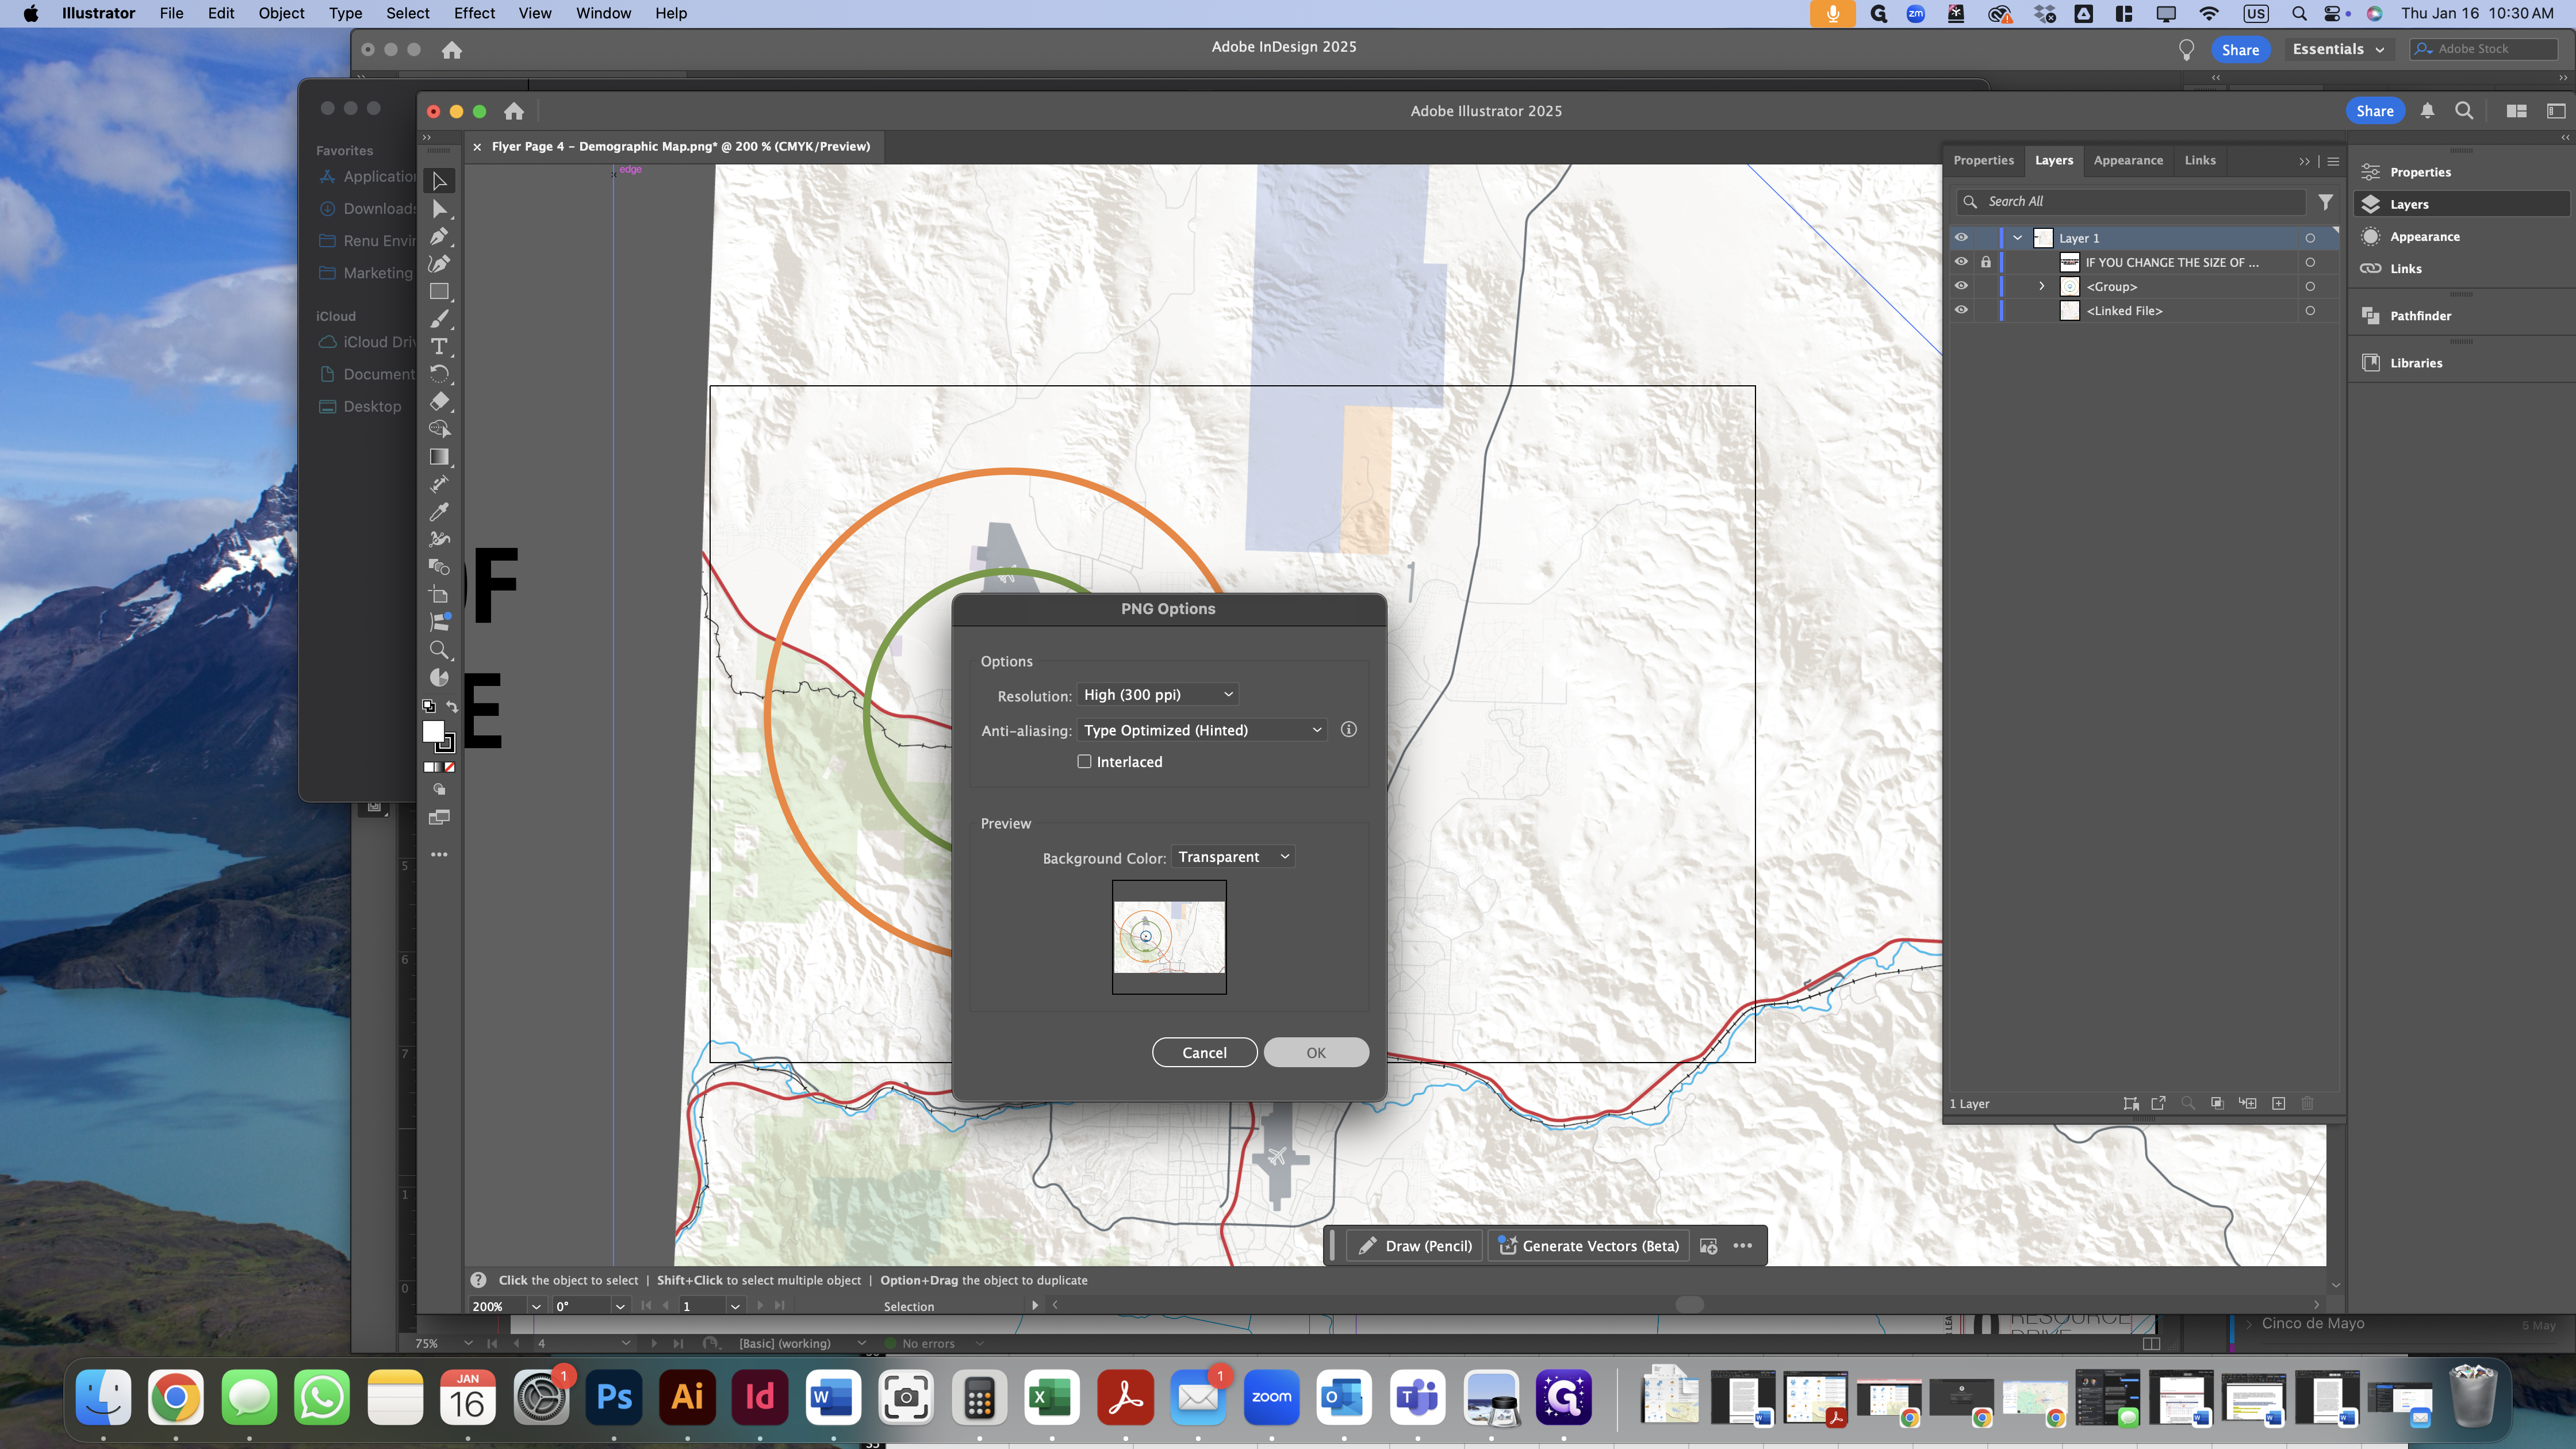
Task: Select the Zoom tool in toolbar
Action: (x=439, y=650)
